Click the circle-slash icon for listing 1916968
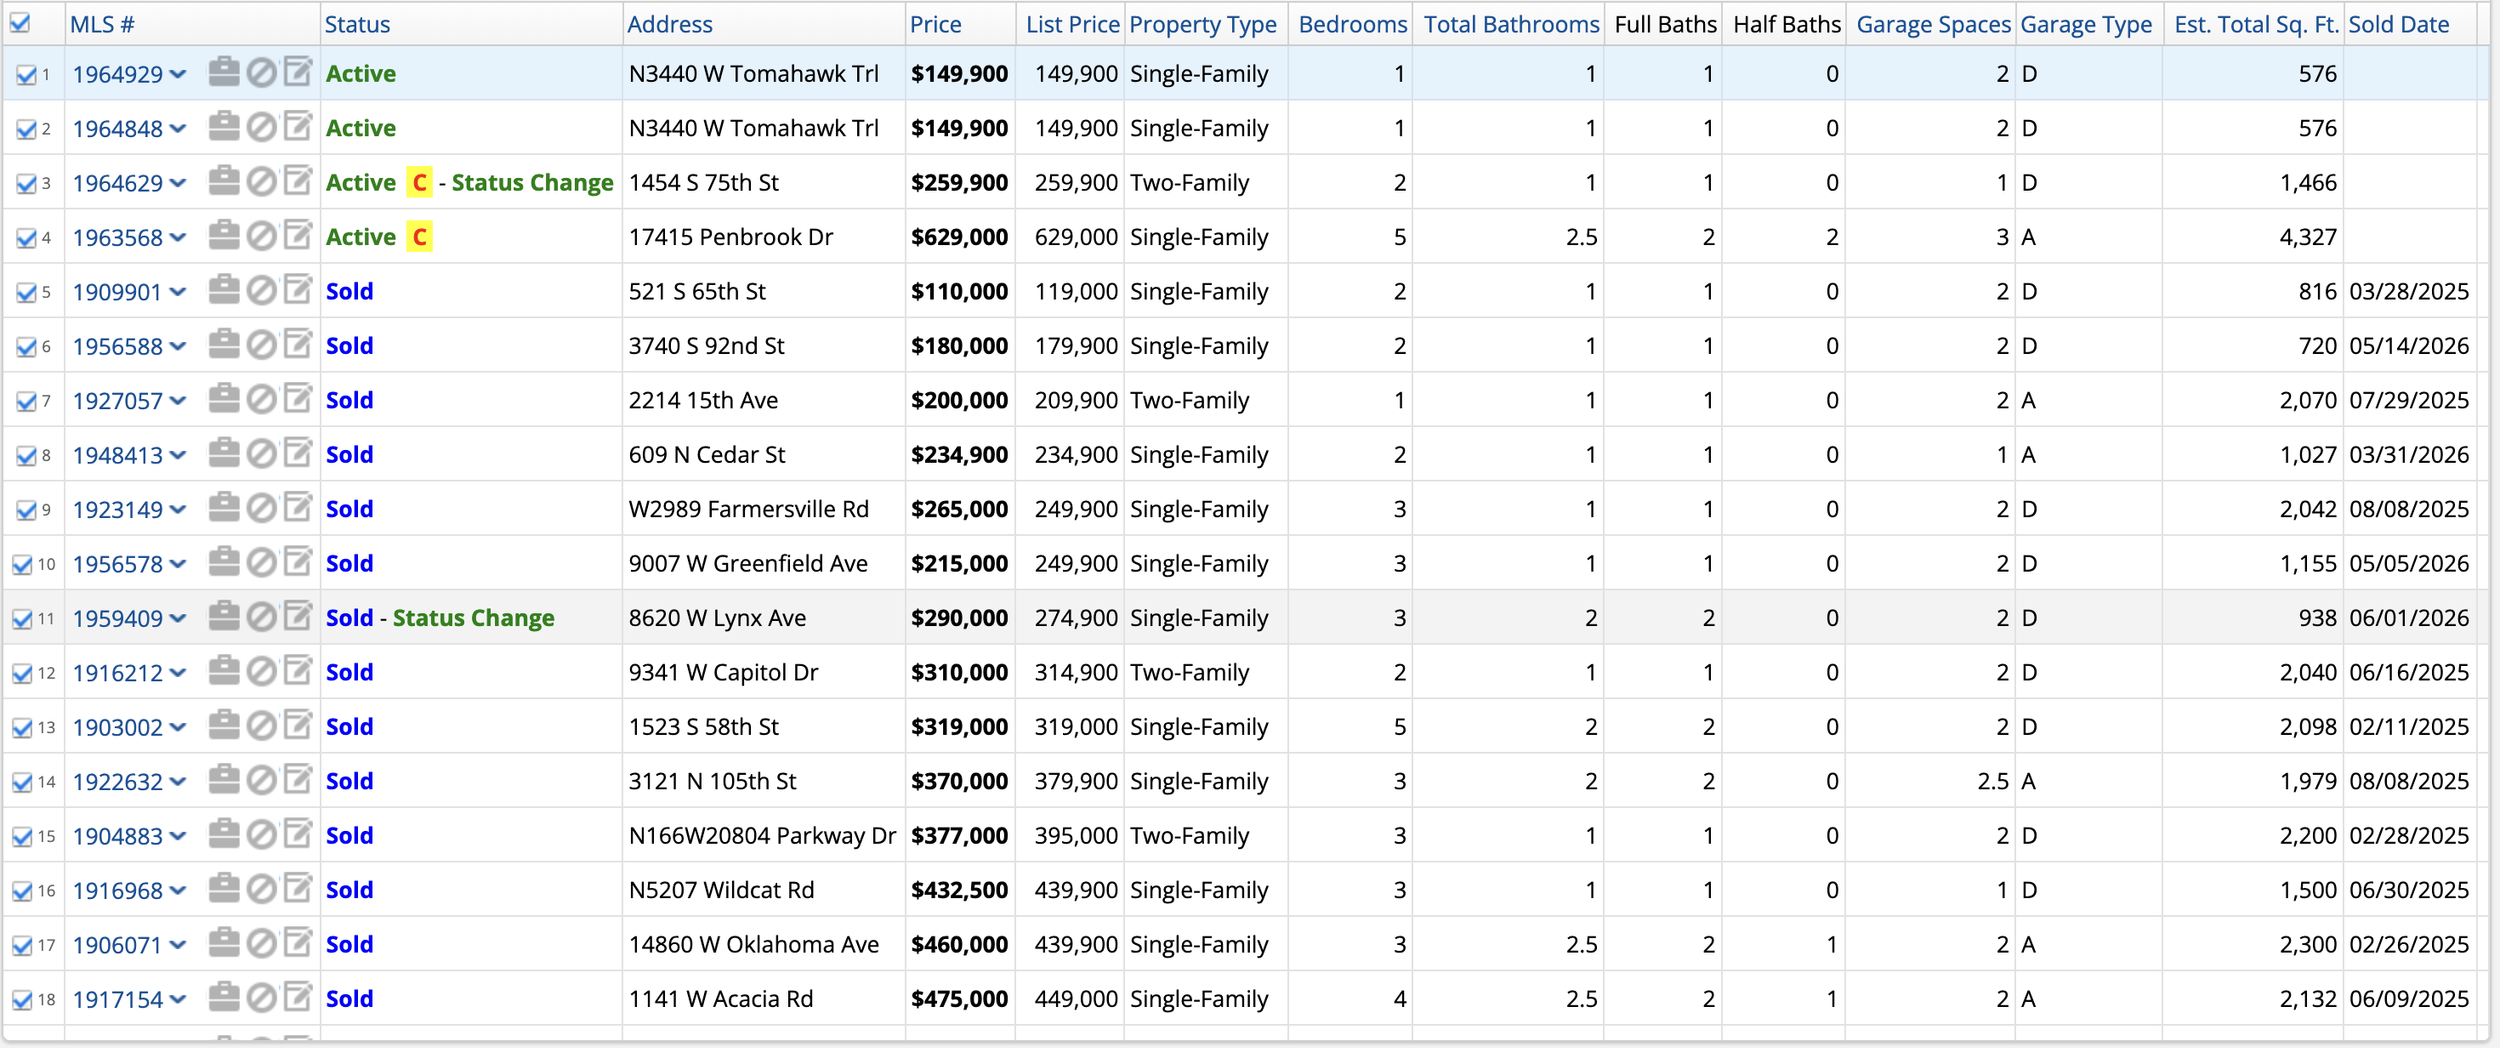This screenshot has width=2500, height=1048. coord(262,889)
